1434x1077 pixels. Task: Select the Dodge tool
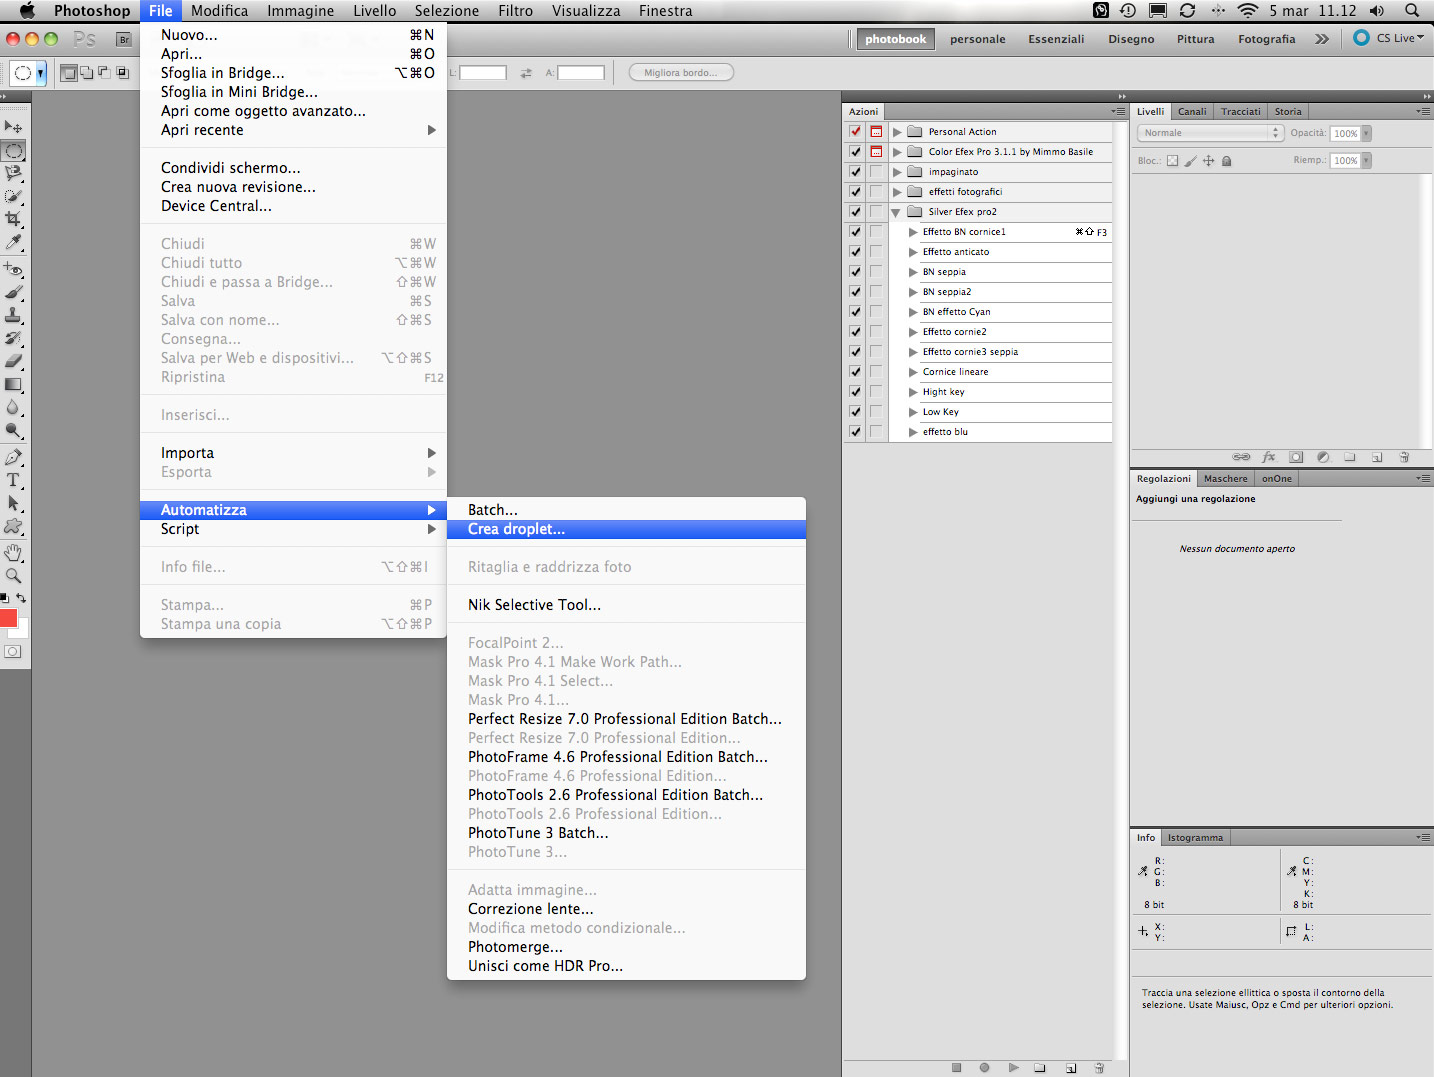[x=13, y=430]
